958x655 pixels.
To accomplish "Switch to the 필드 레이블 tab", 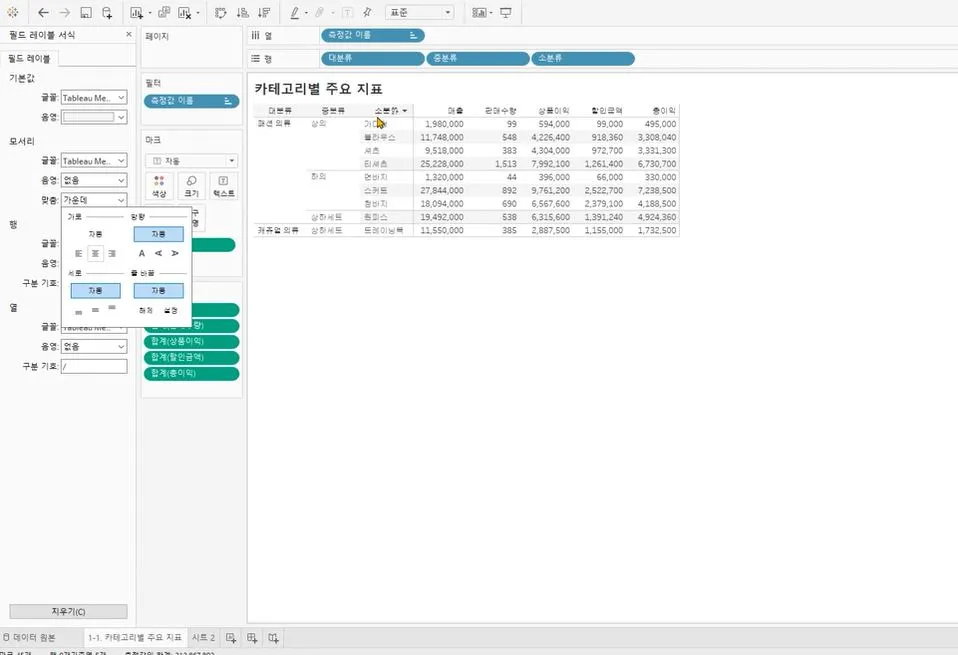I will click(29, 59).
